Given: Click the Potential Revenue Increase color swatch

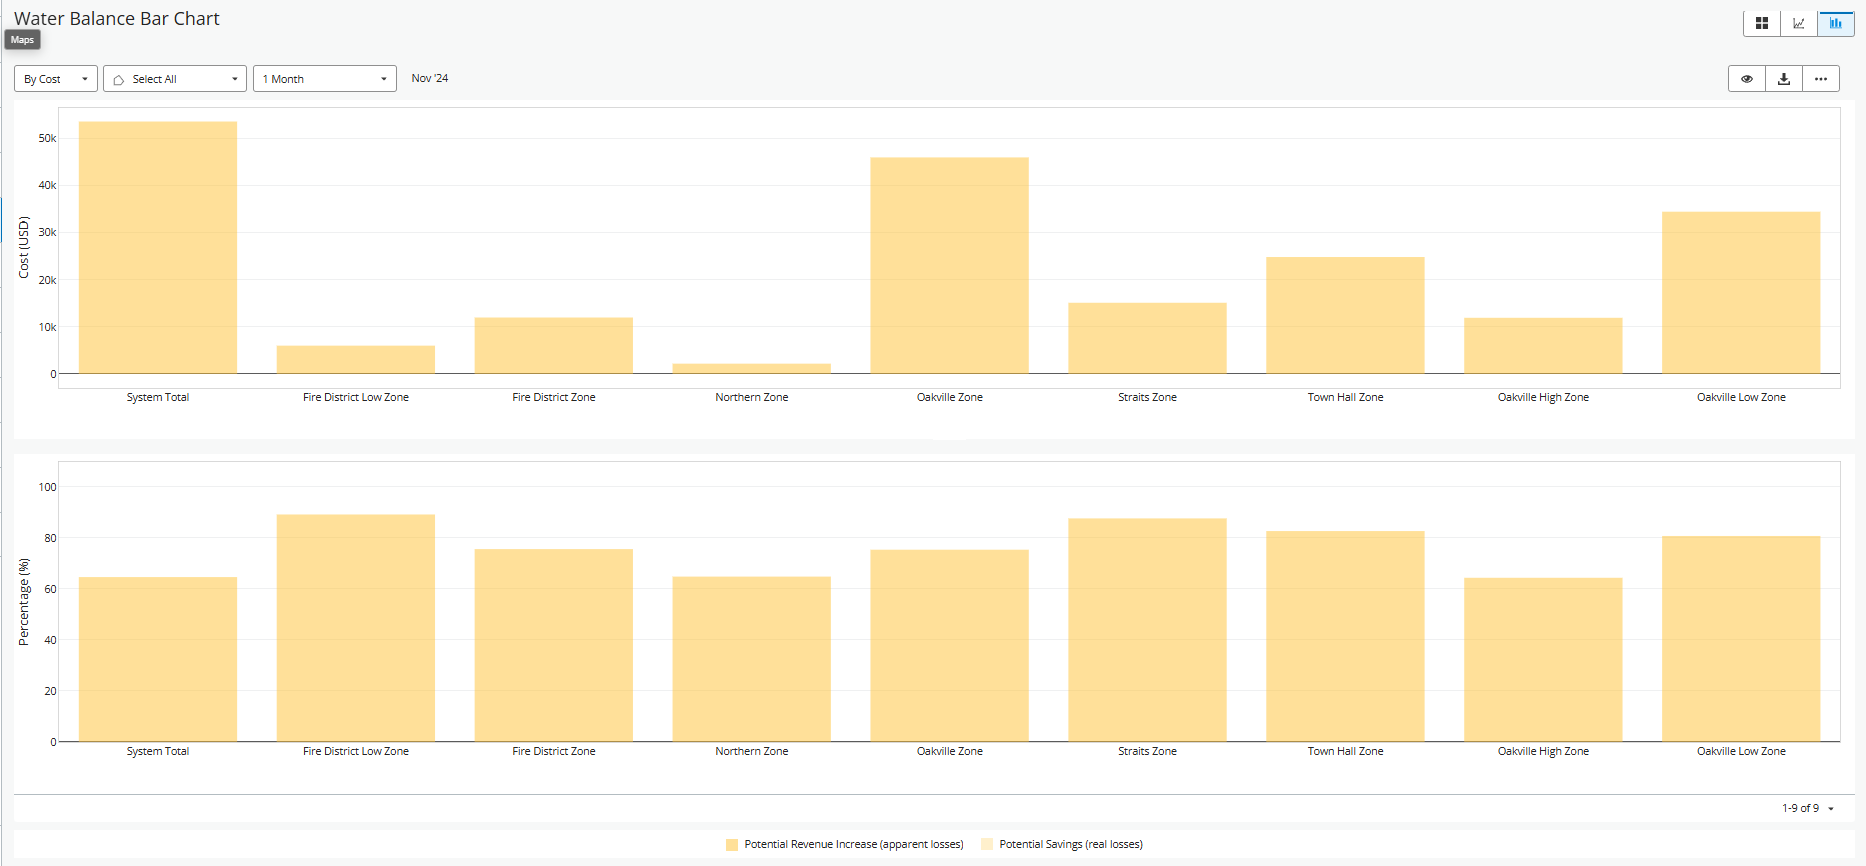Looking at the screenshot, I should coord(732,845).
